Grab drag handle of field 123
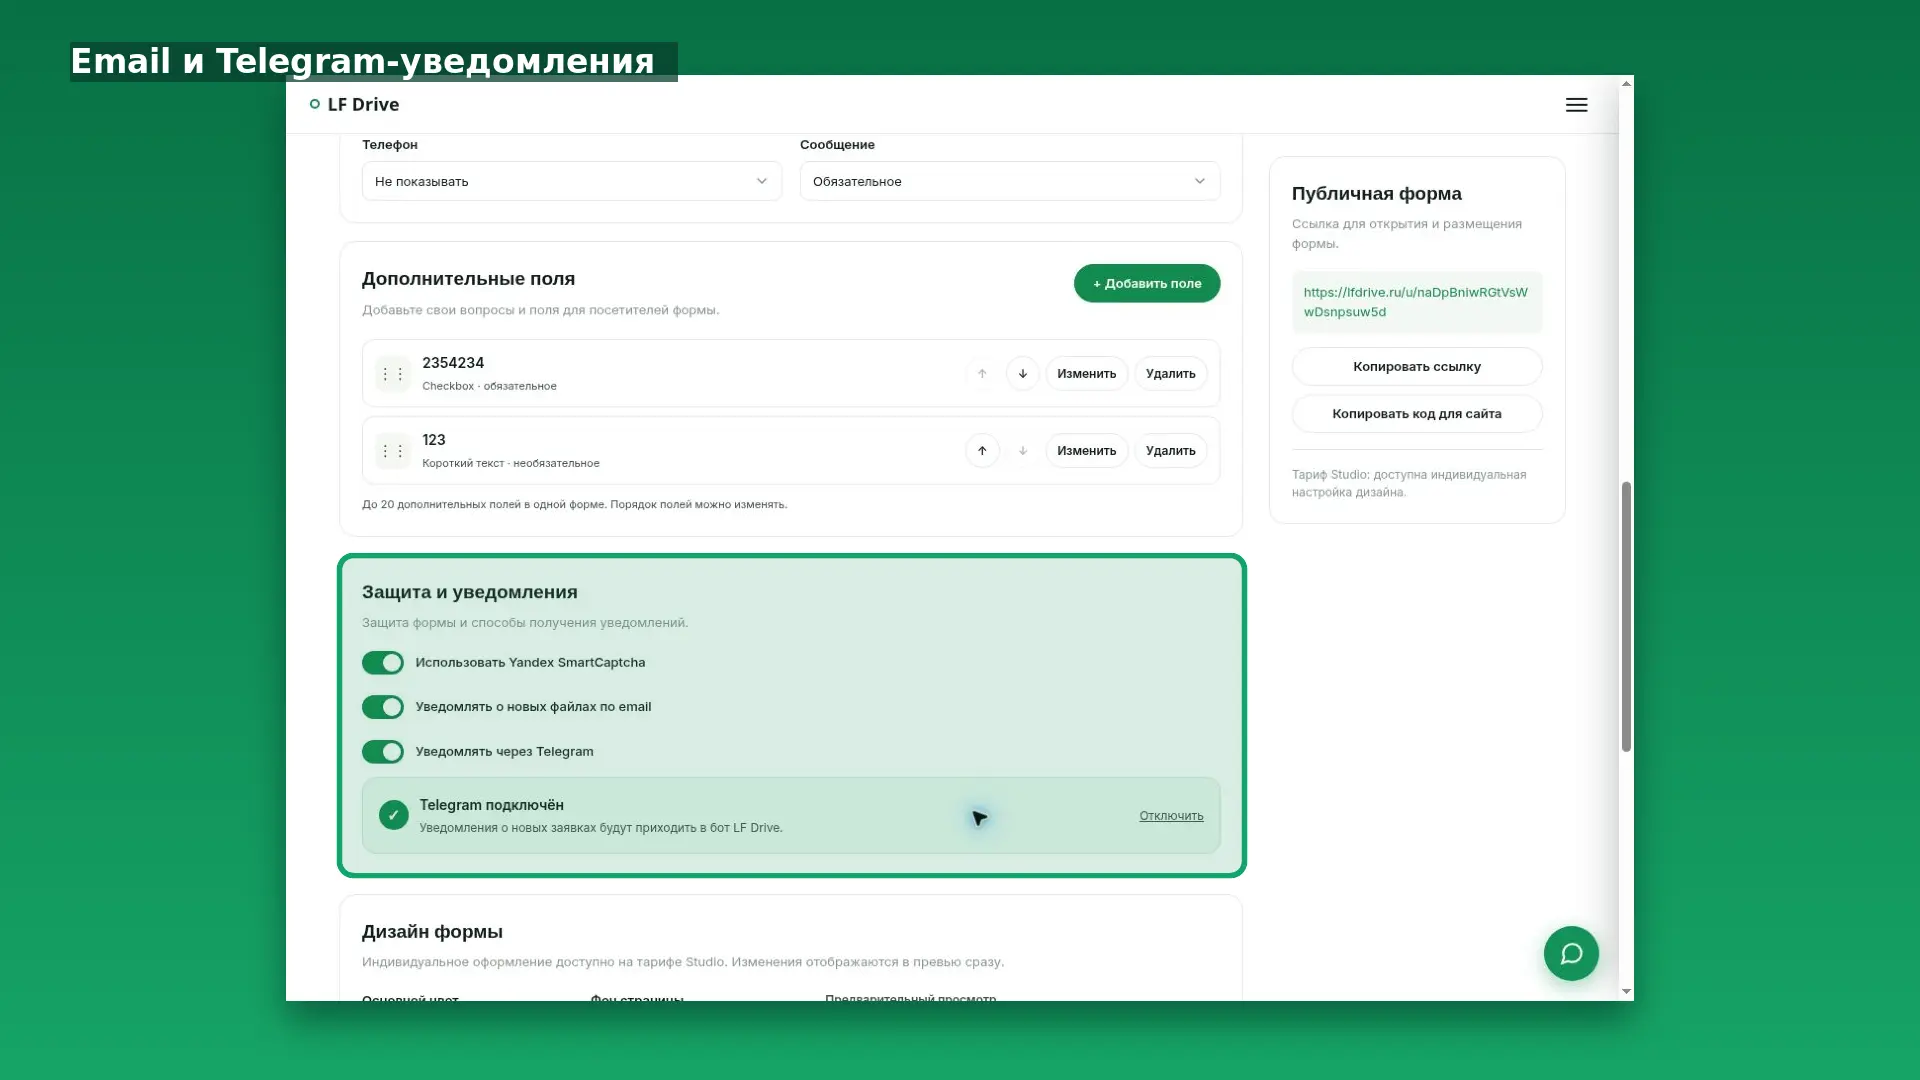Image resolution: width=1920 pixels, height=1080 pixels. point(393,451)
